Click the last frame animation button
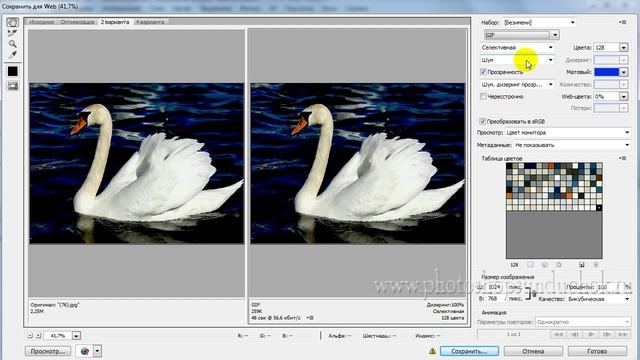 pos(622,334)
